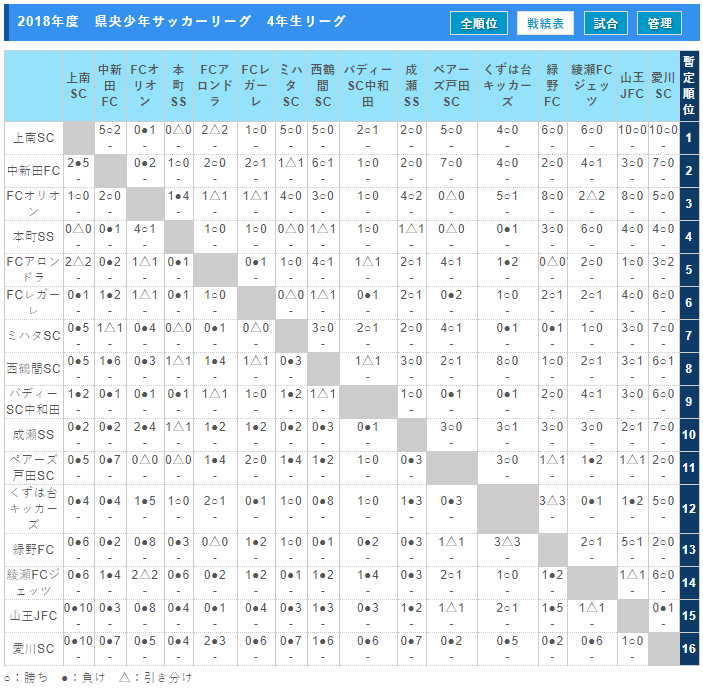Click the 7○0 result in the ミハタSC row
This screenshot has height=688, width=703.
click(664, 328)
